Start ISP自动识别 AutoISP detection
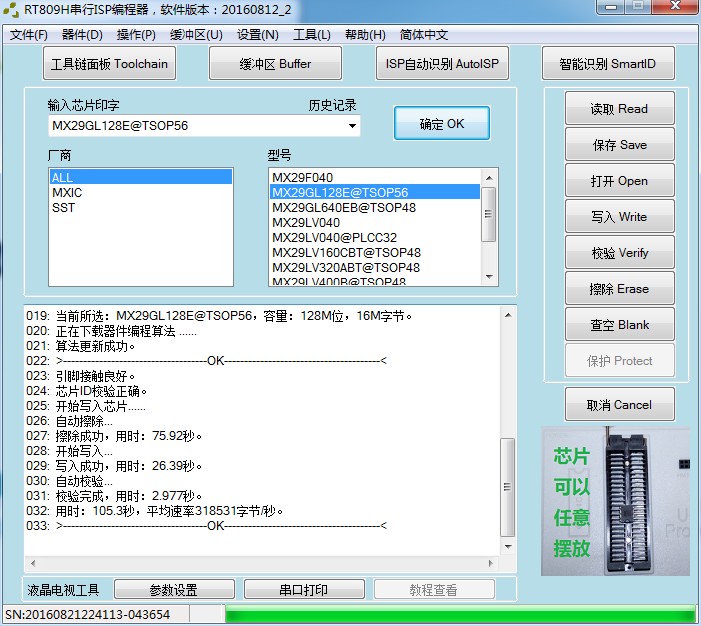 pos(443,64)
